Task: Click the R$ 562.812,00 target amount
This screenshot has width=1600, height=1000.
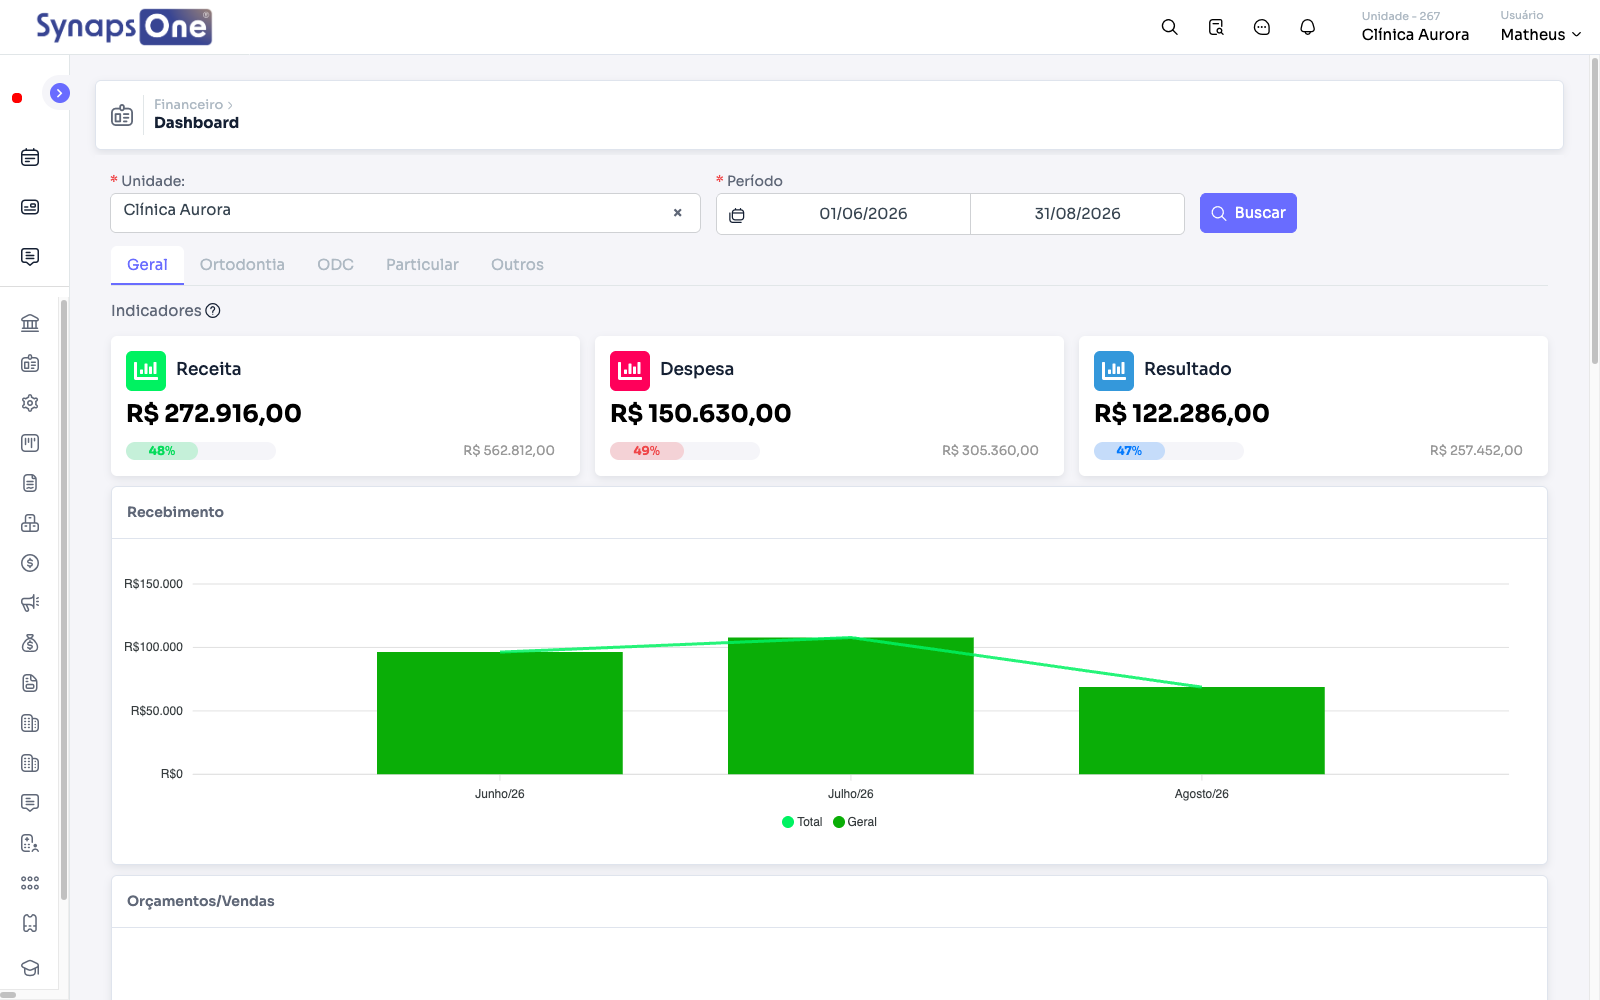Action: pyautogui.click(x=509, y=451)
